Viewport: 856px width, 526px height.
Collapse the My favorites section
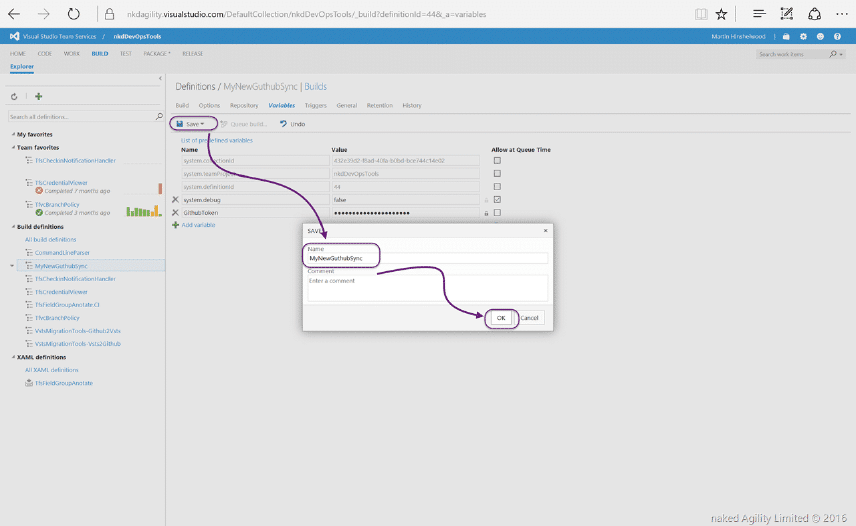(x=13, y=134)
